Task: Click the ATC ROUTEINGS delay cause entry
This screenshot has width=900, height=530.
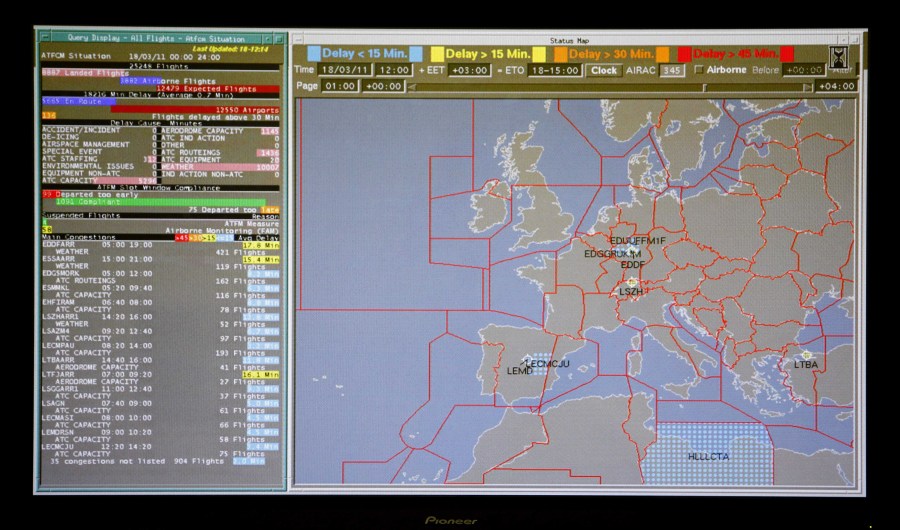Action: (220, 153)
